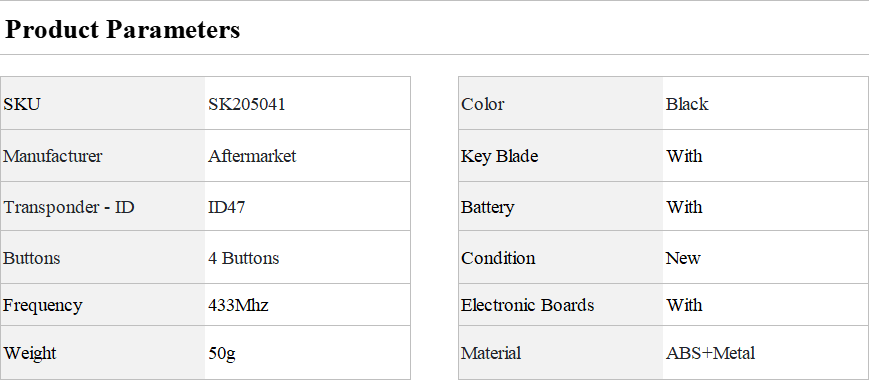Select the SKU value SK205041

pyautogui.click(x=247, y=104)
